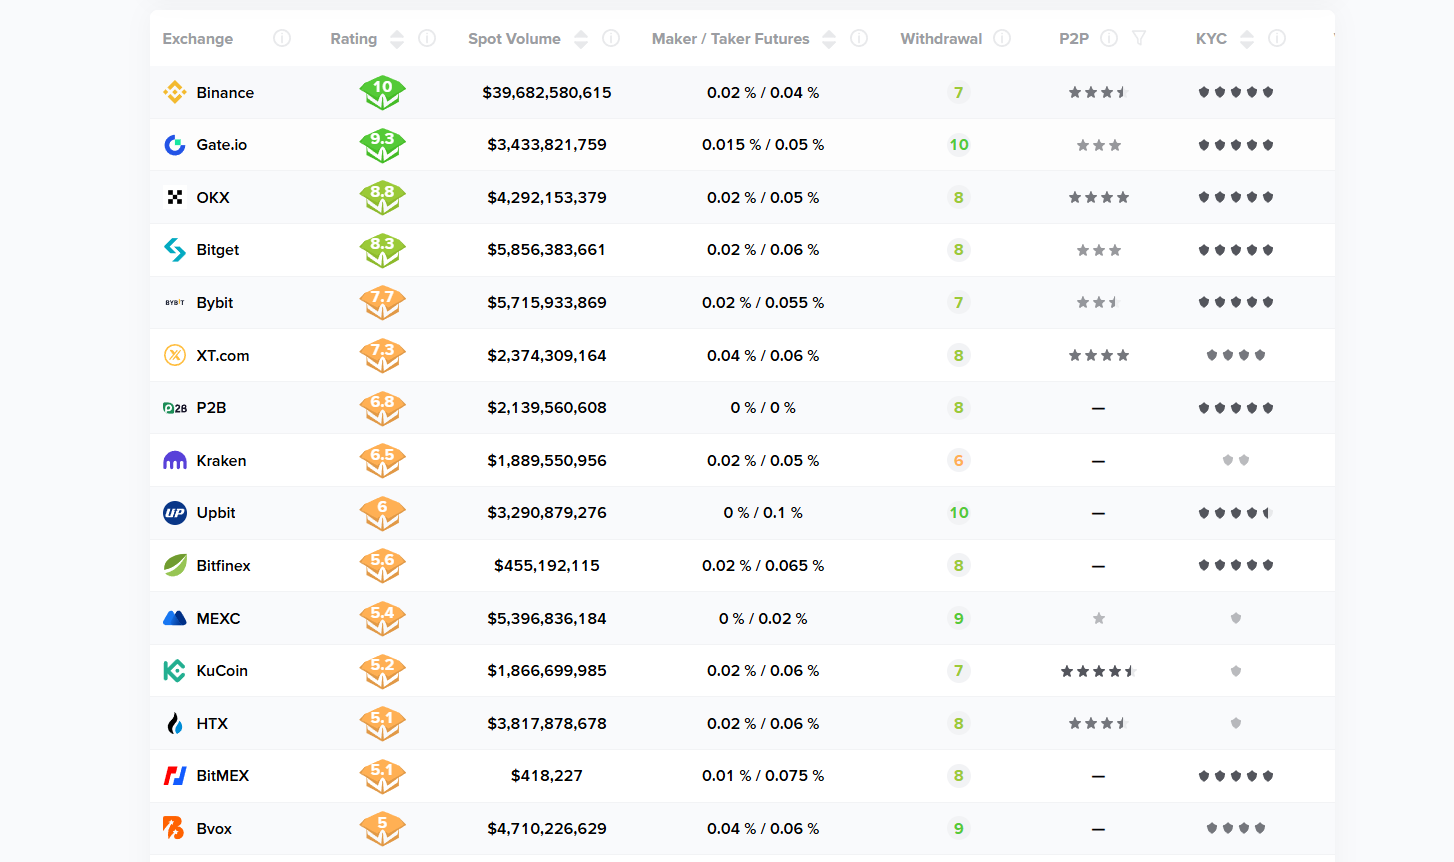Sort table by KYC arrows
This screenshot has width=1454, height=862.
point(1247,39)
